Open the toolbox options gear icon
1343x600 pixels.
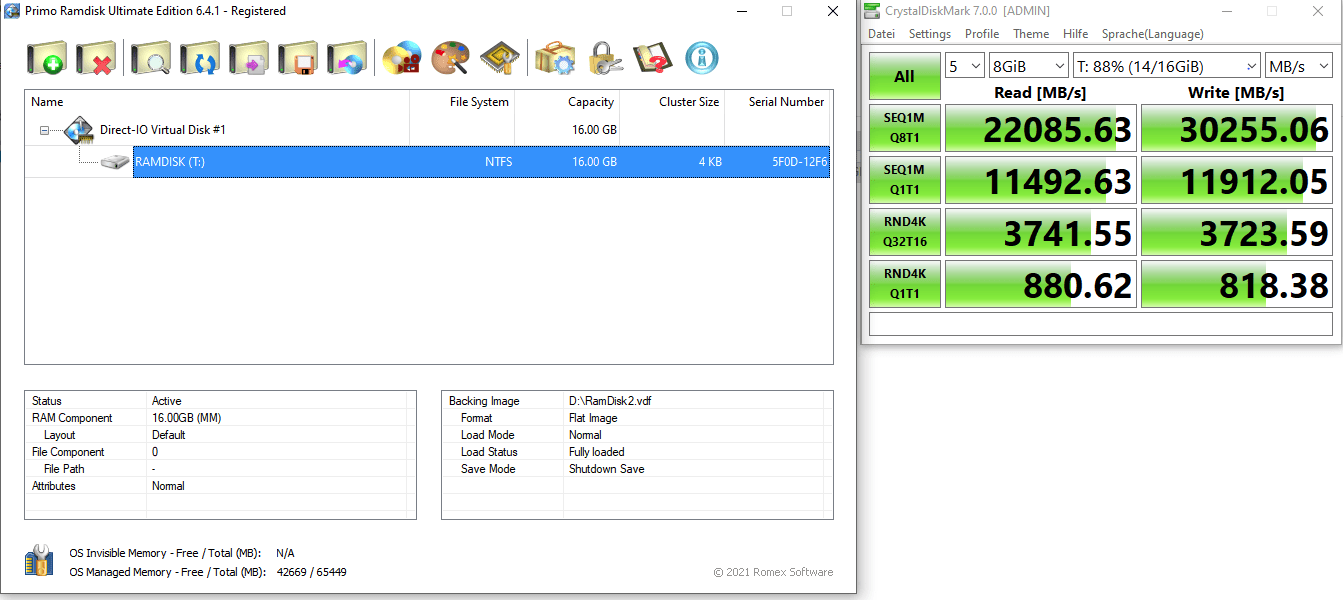(x=555, y=59)
